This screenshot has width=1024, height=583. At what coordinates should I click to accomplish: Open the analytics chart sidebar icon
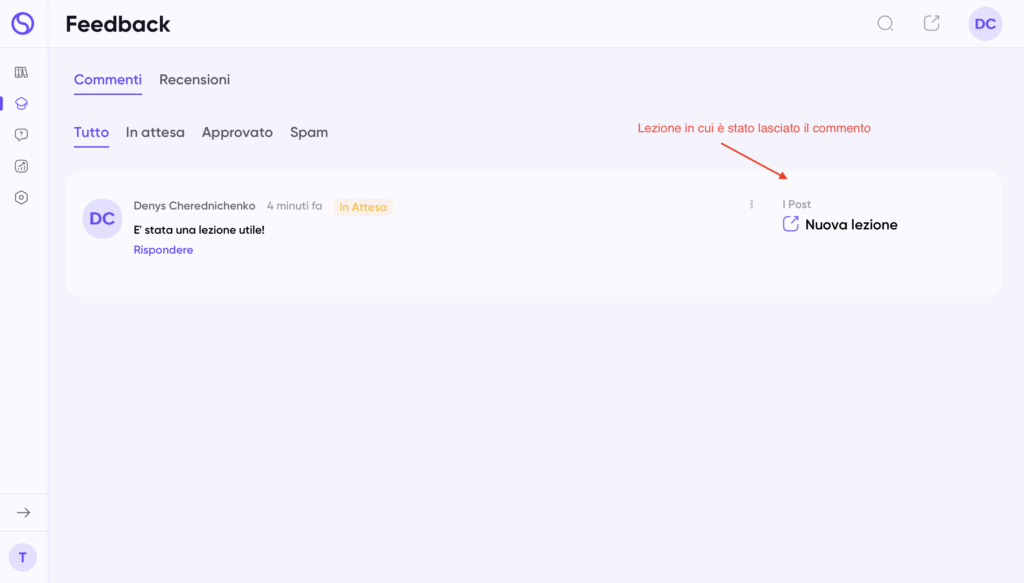point(21,166)
